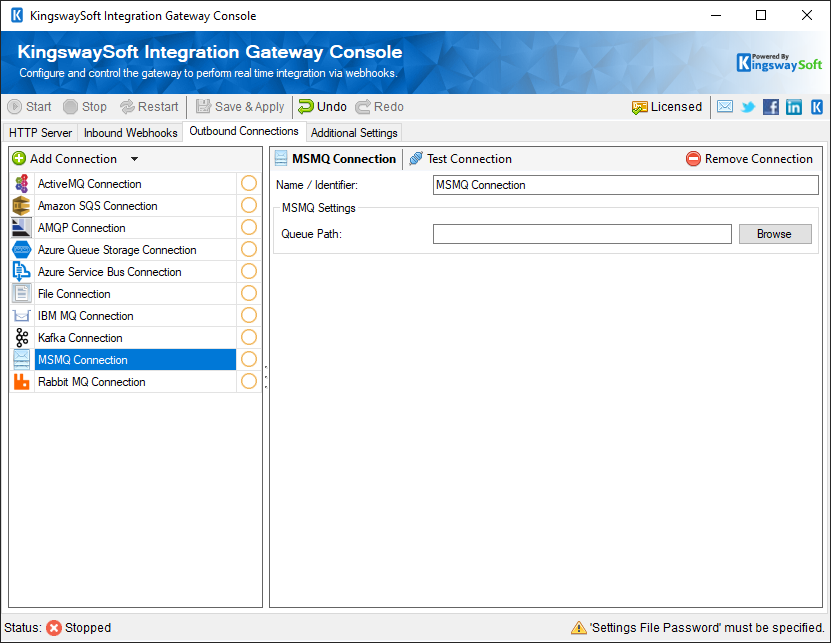Minimize the console window
Screen dimensions: 831x643
point(716,15)
